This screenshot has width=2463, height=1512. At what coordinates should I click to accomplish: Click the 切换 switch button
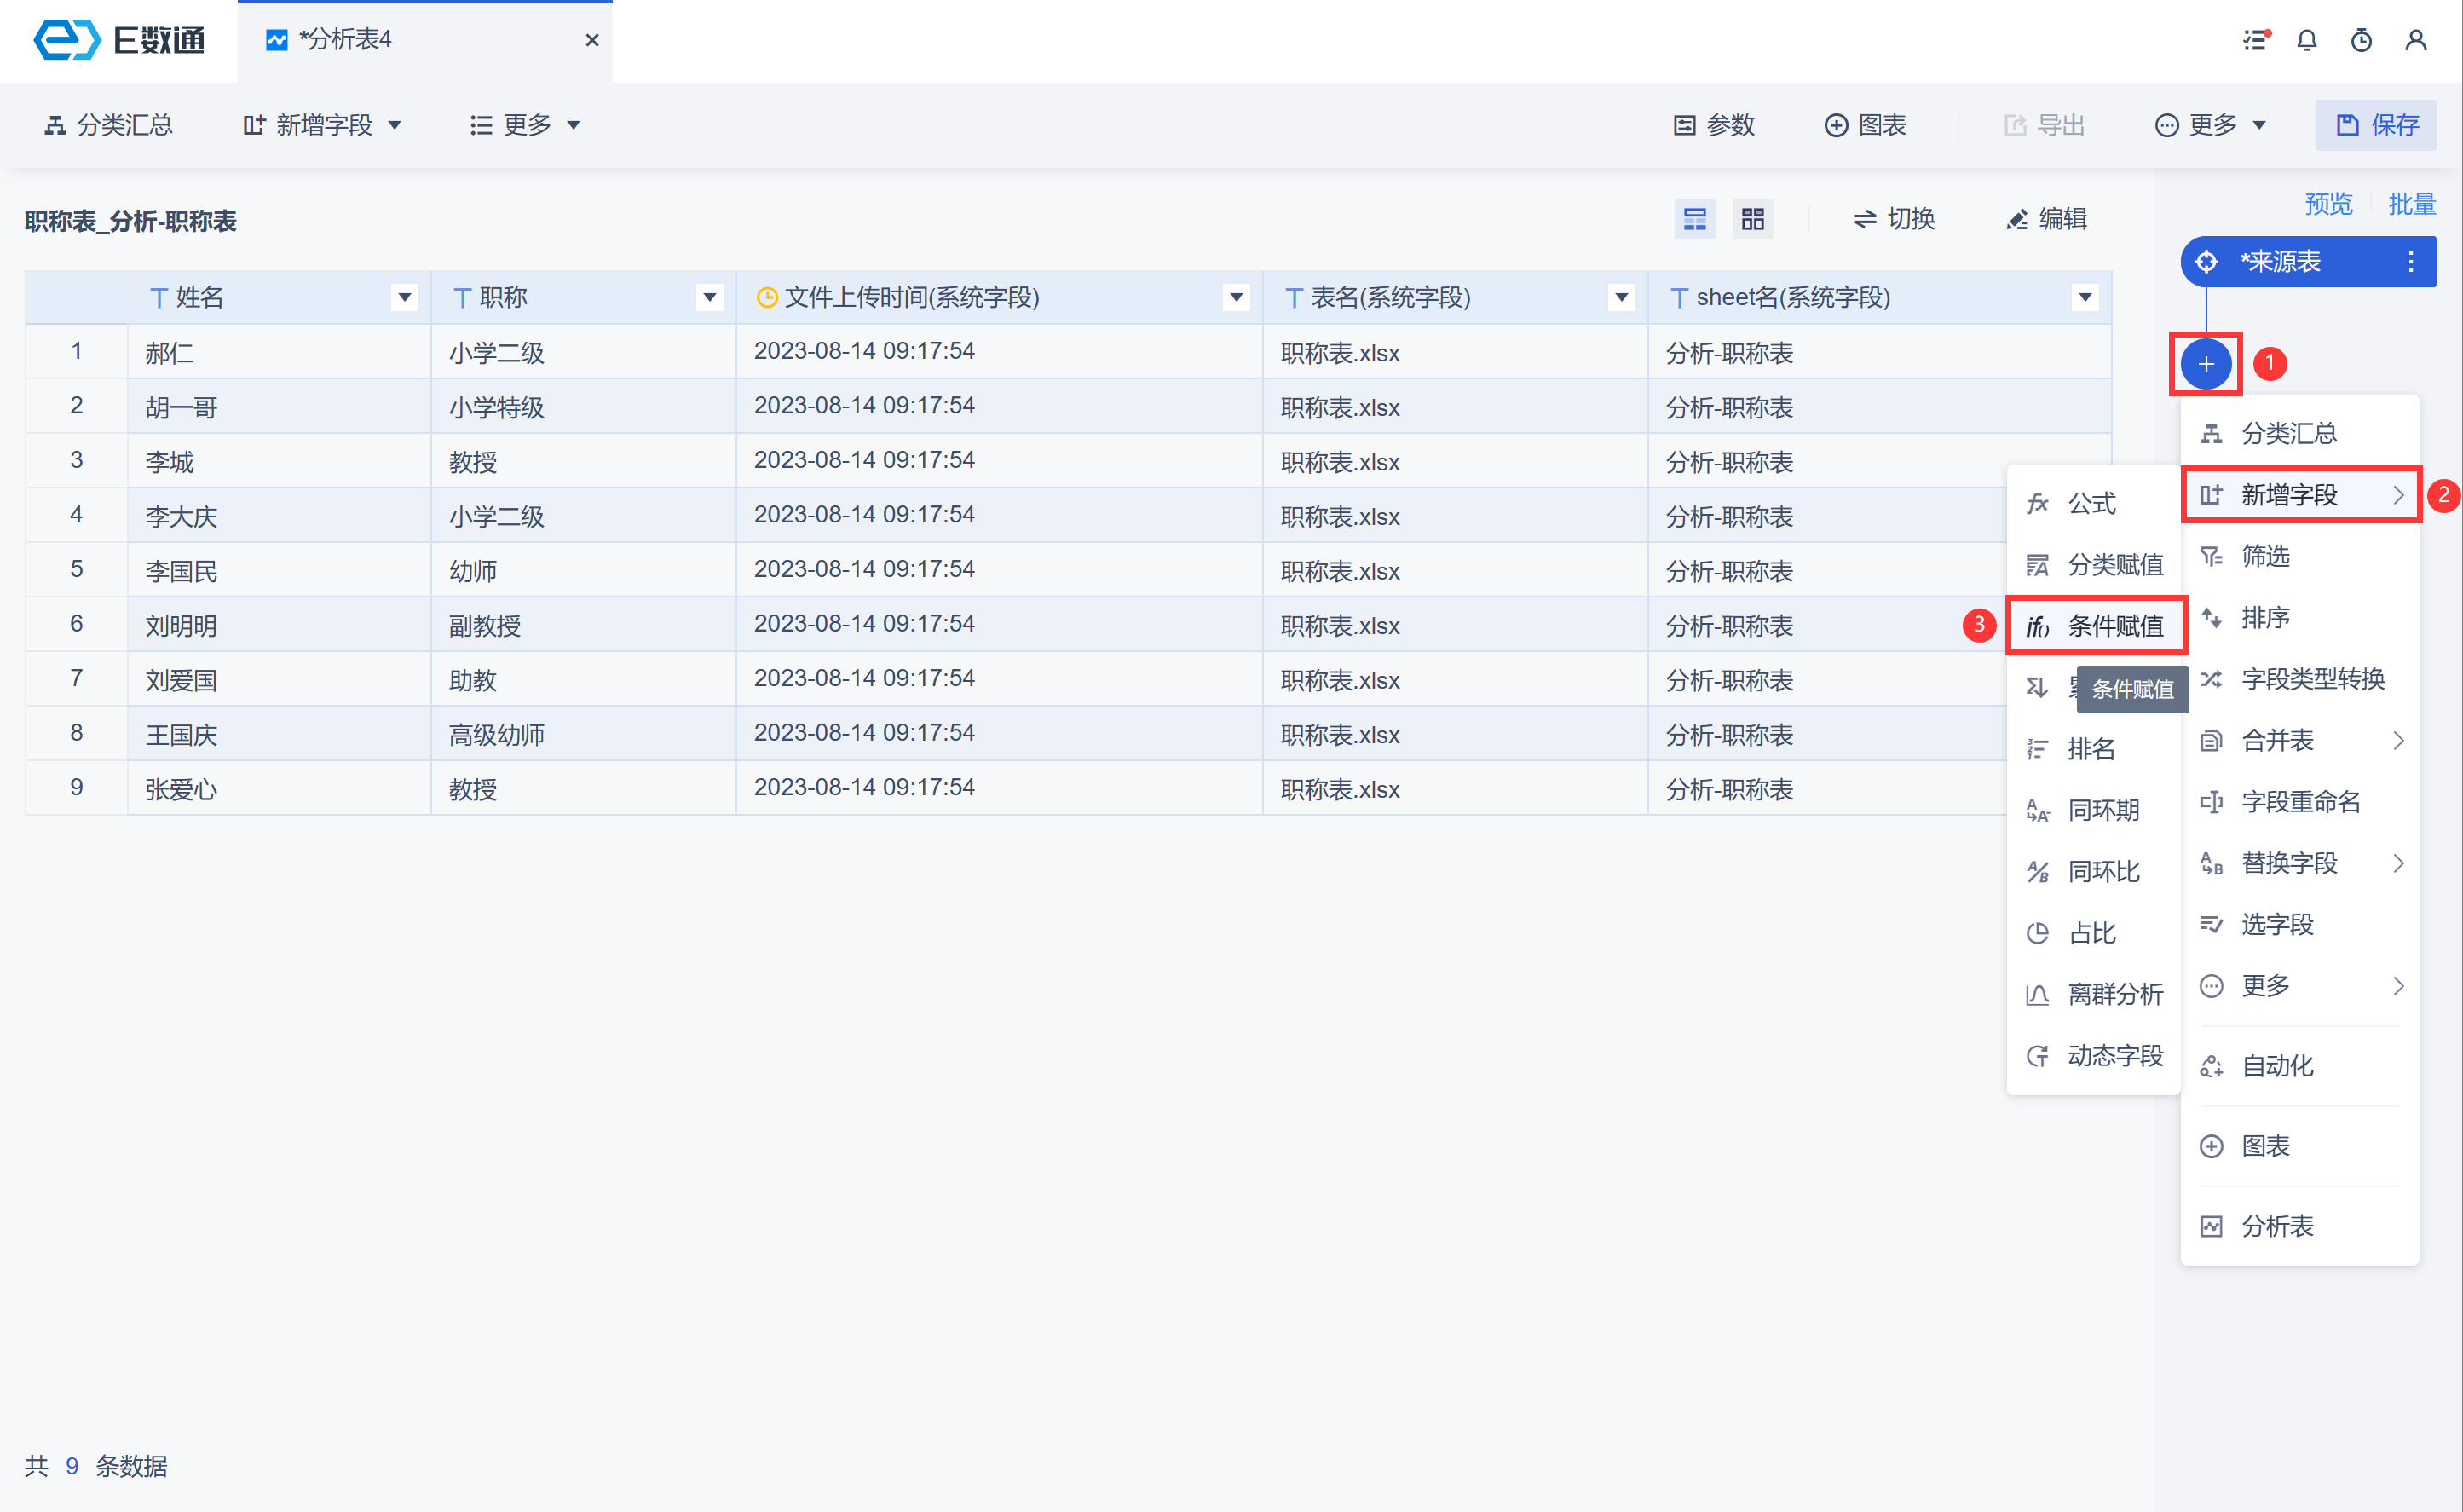pyautogui.click(x=1894, y=219)
